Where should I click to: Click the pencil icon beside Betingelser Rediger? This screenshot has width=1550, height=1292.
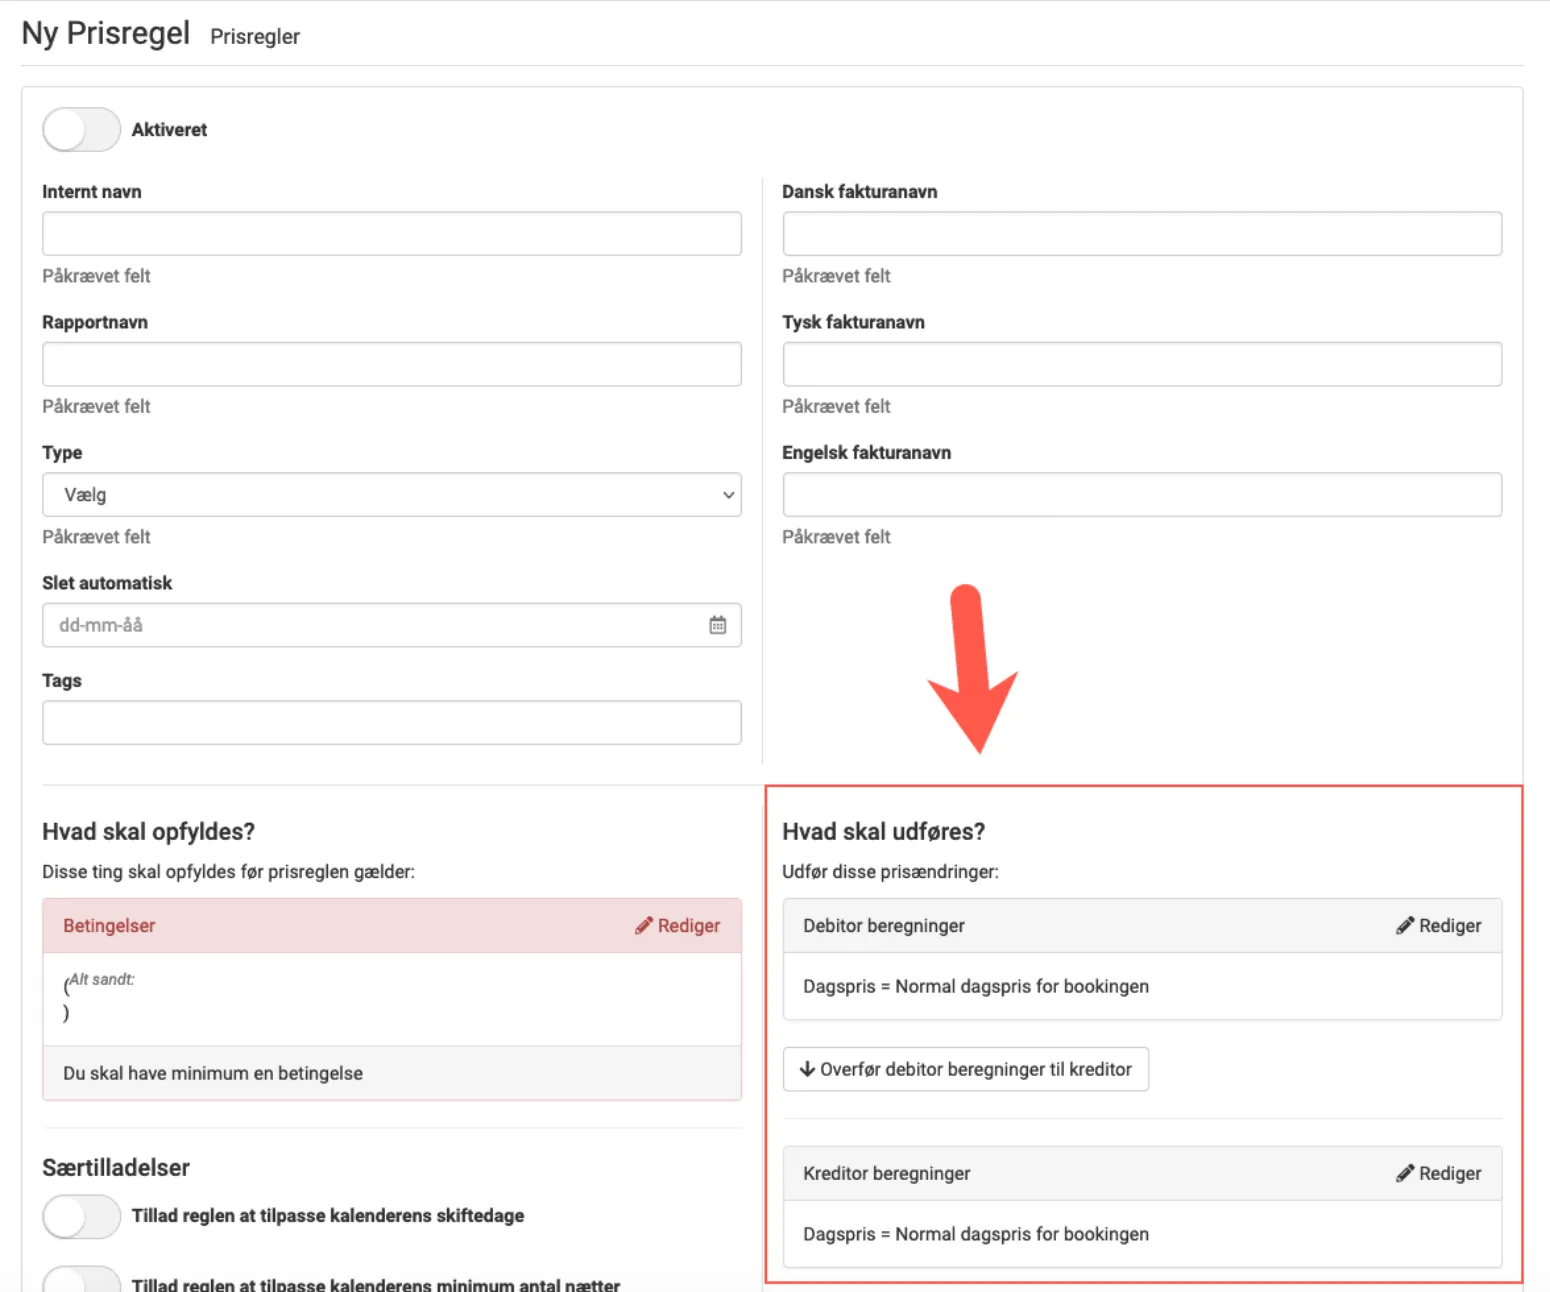[x=643, y=926]
